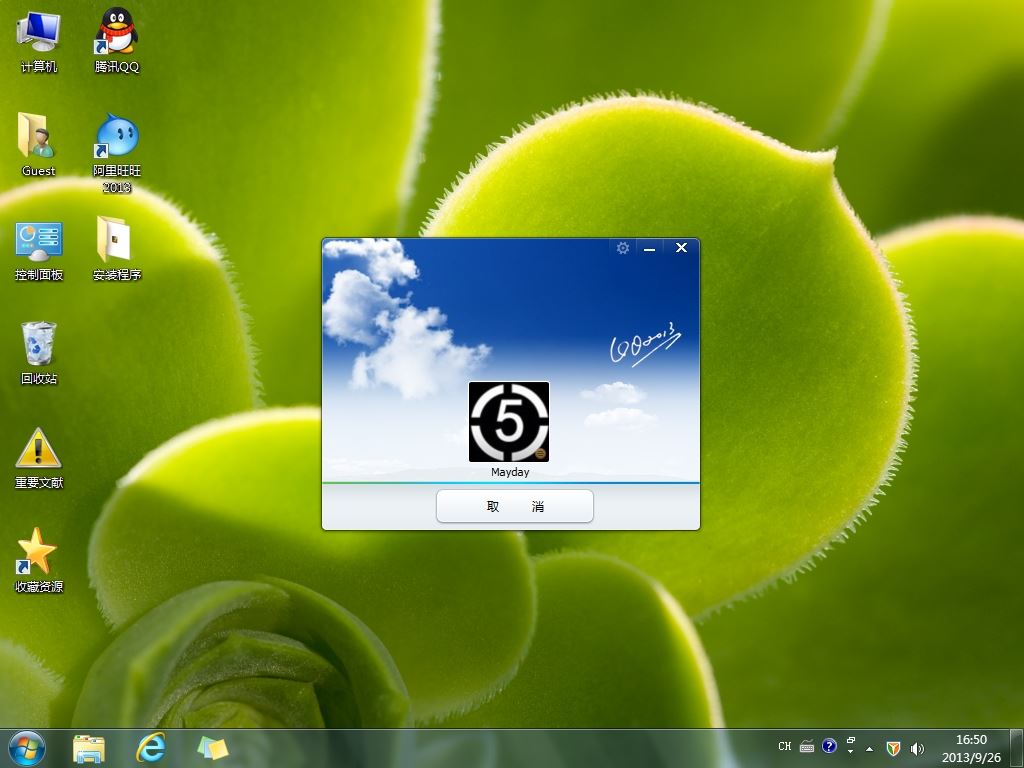The width and height of the screenshot is (1024, 768).
Task: Open the volume speaker control
Action: 917,748
